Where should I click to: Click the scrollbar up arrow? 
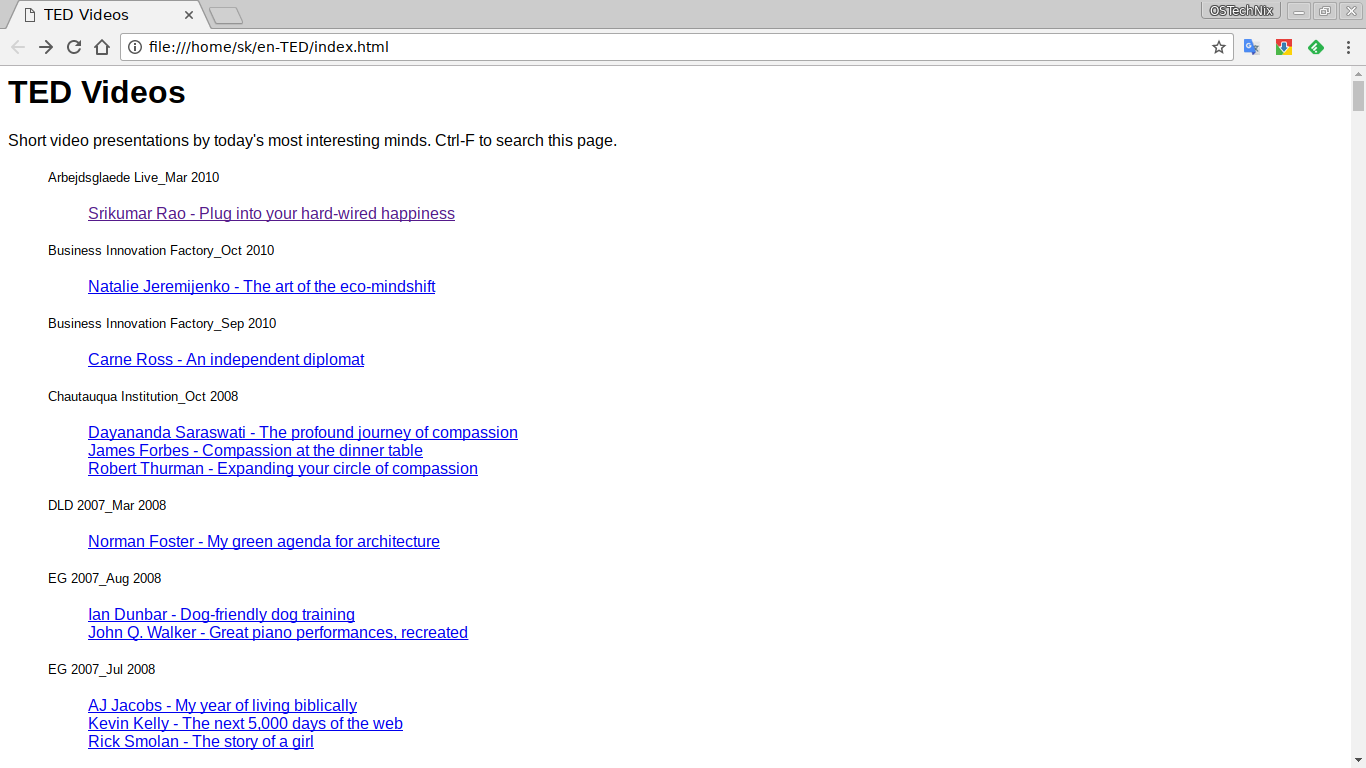click(1358, 73)
